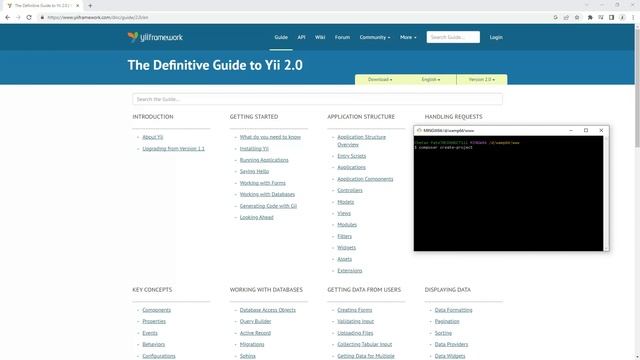The height and width of the screenshot is (360, 640).
Task: Open the Looking Ahead link
Action: click(x=256, y=217)
